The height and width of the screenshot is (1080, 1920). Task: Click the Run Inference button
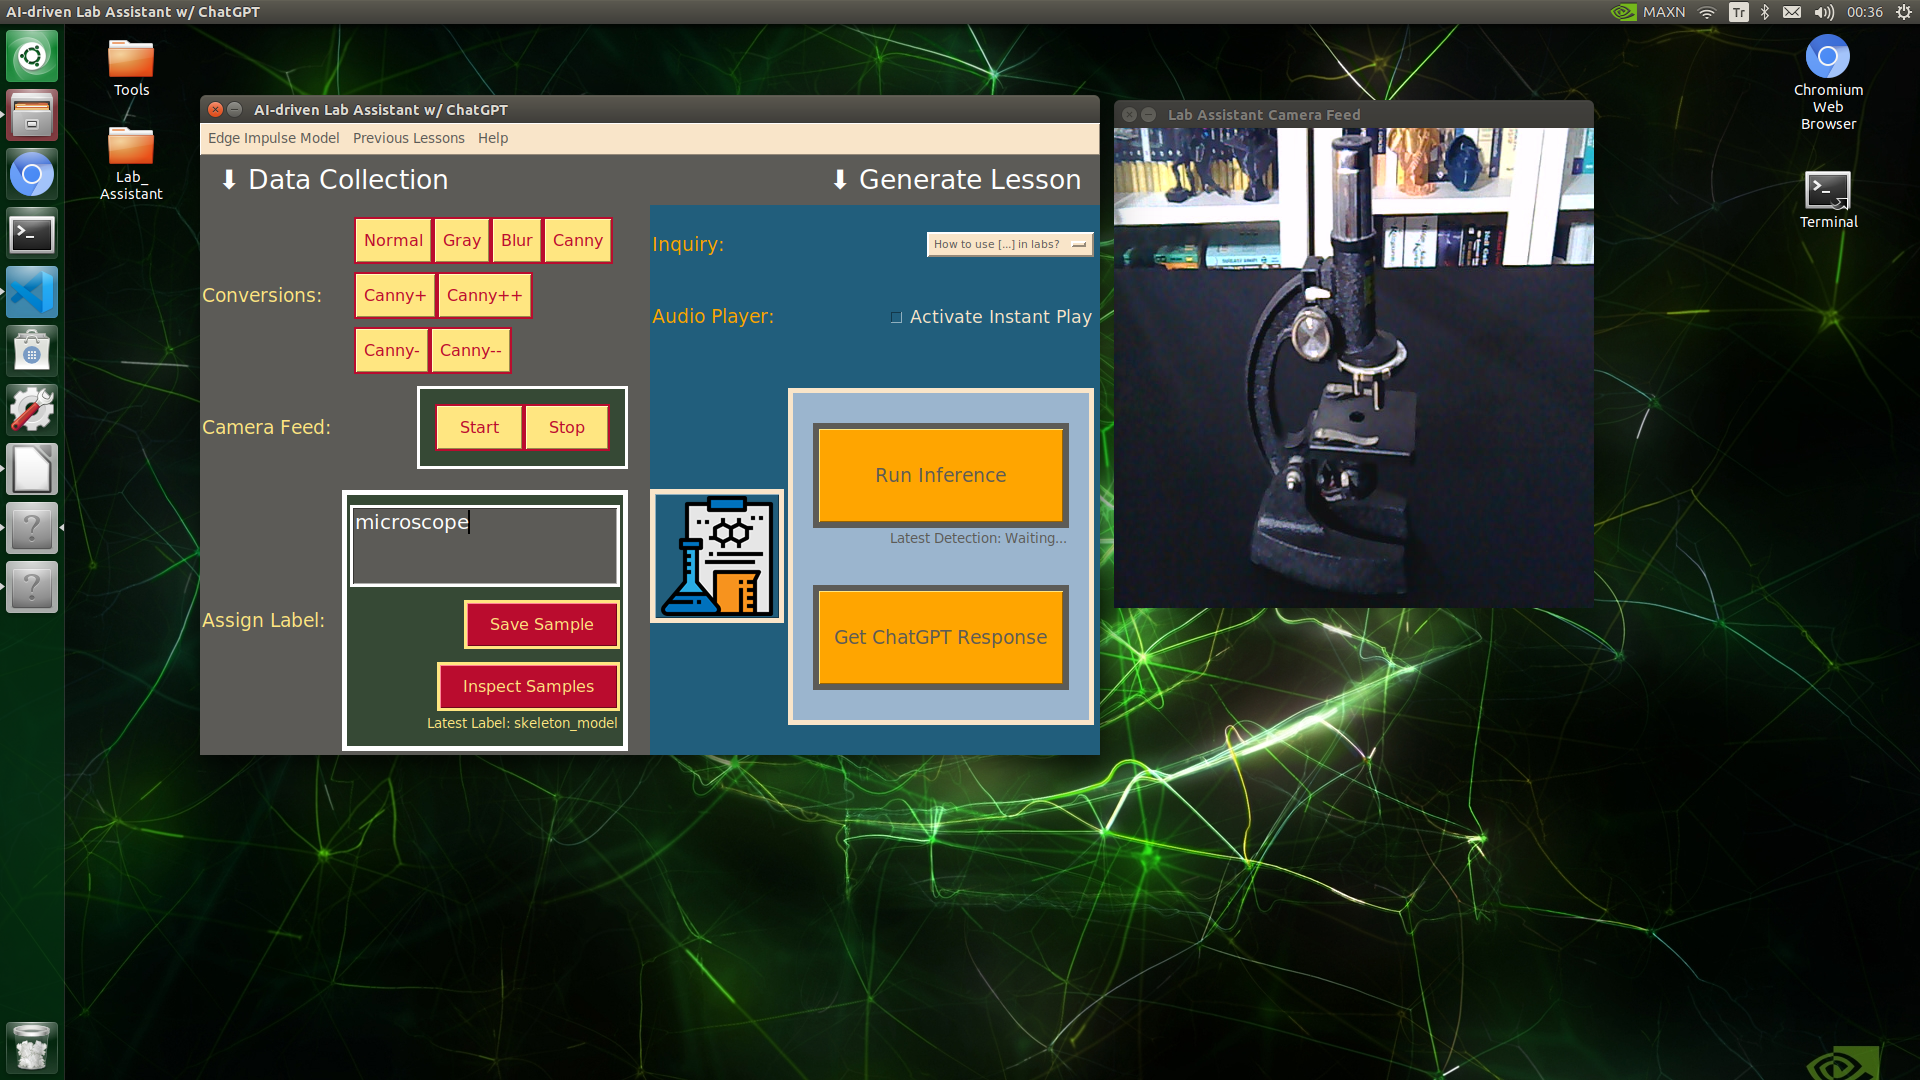pos(940,475)
